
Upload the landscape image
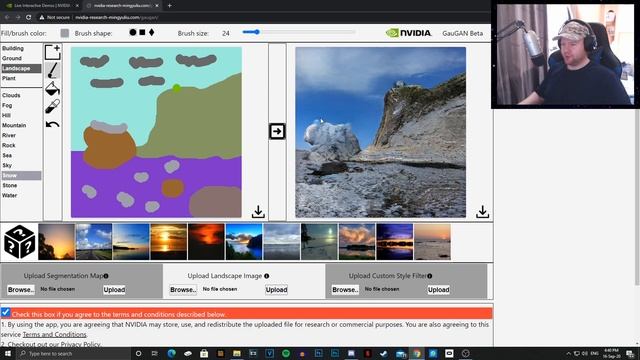(x=276, y=289)
